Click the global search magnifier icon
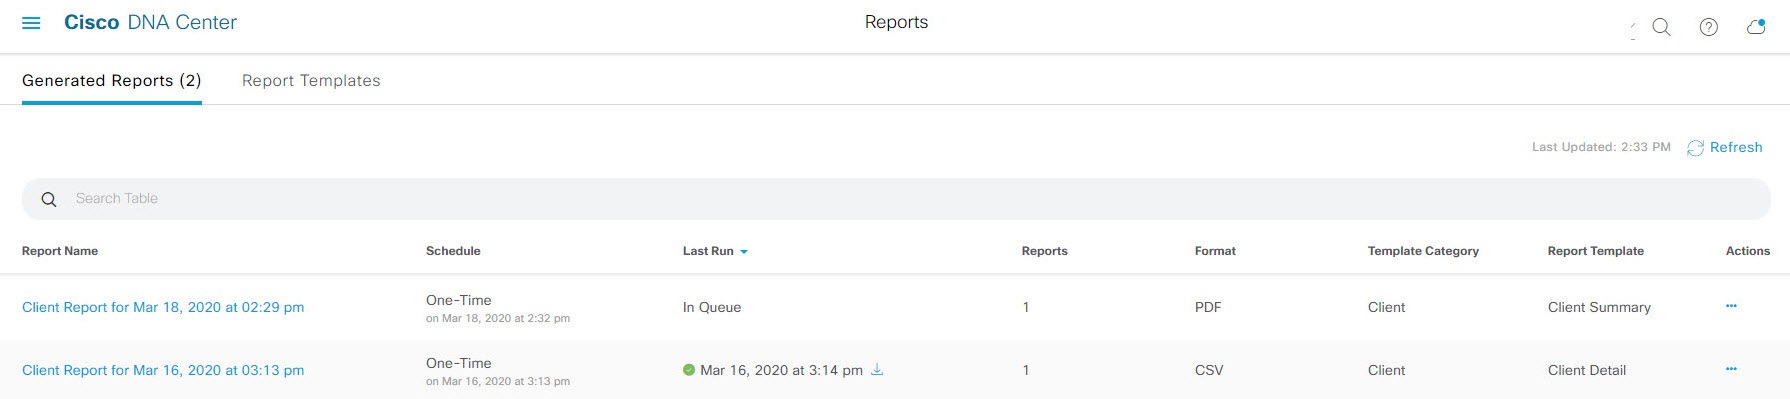The height and width of the screenshot is (399, 1790). point(1661,27)
